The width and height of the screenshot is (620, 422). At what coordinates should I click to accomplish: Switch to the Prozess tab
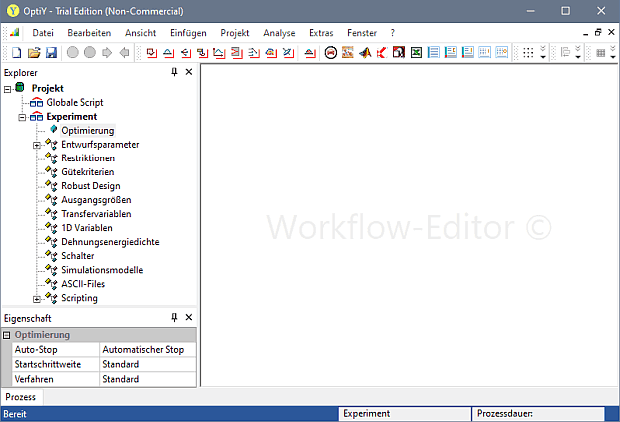[21, 397]
